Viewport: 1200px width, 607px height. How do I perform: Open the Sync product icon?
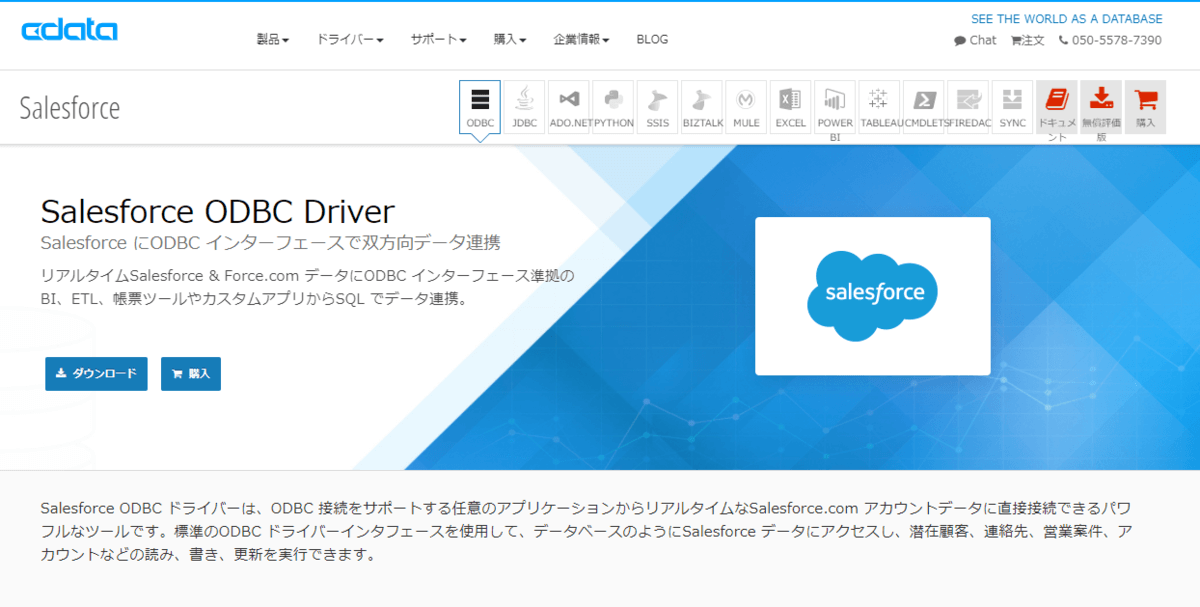(1012, 107)
